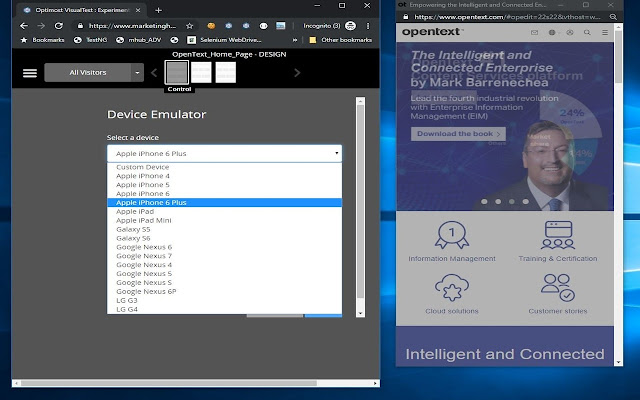Close the Optimost VisualTest tab
640x400 pixels.
pos(138,10)
